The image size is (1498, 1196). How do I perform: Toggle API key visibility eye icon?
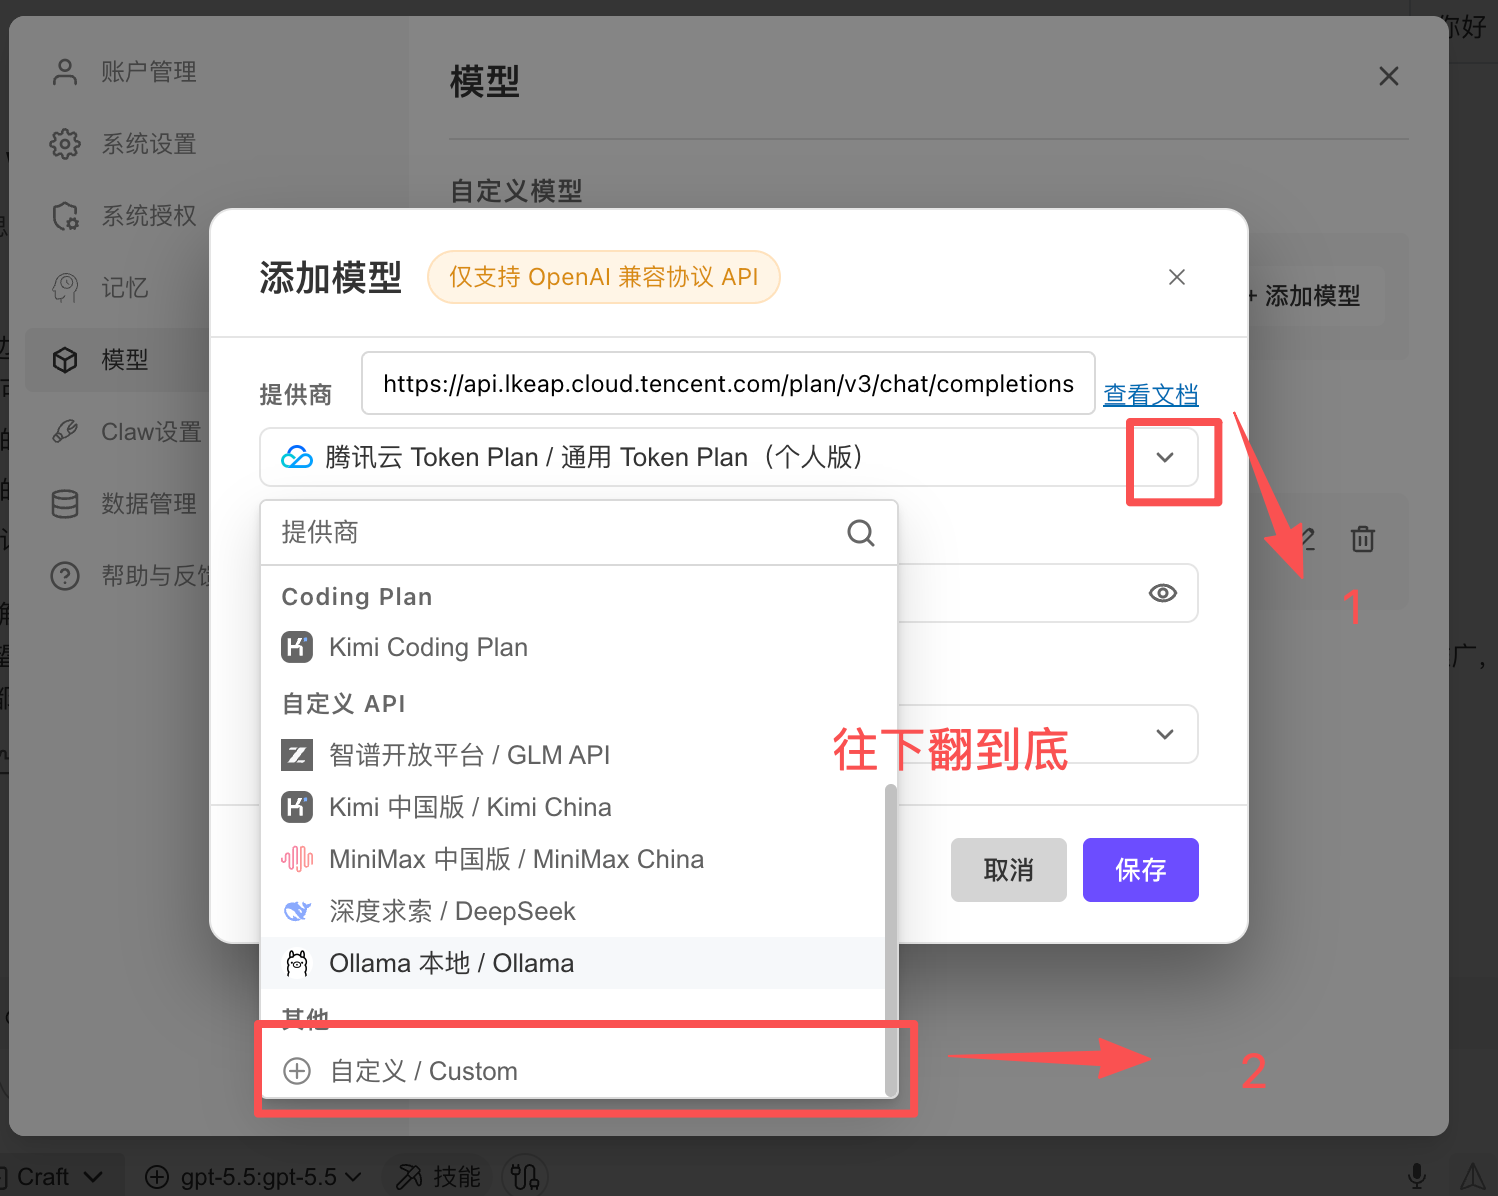coord(1163,593)
